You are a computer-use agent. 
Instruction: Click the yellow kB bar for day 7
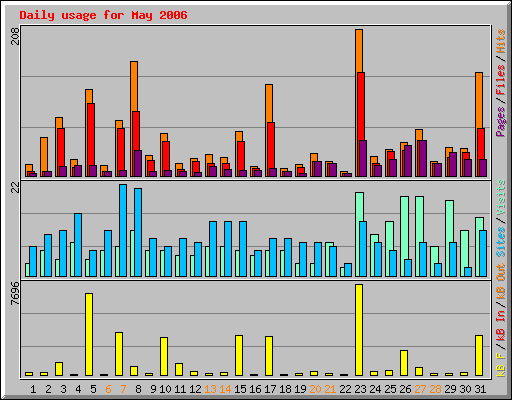[x=119, y=354]
